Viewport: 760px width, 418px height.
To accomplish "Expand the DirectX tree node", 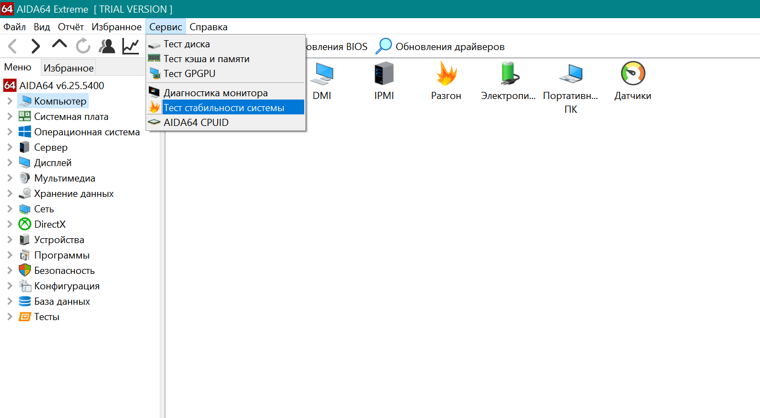I will pyautogui.click(x=10, y=224).
